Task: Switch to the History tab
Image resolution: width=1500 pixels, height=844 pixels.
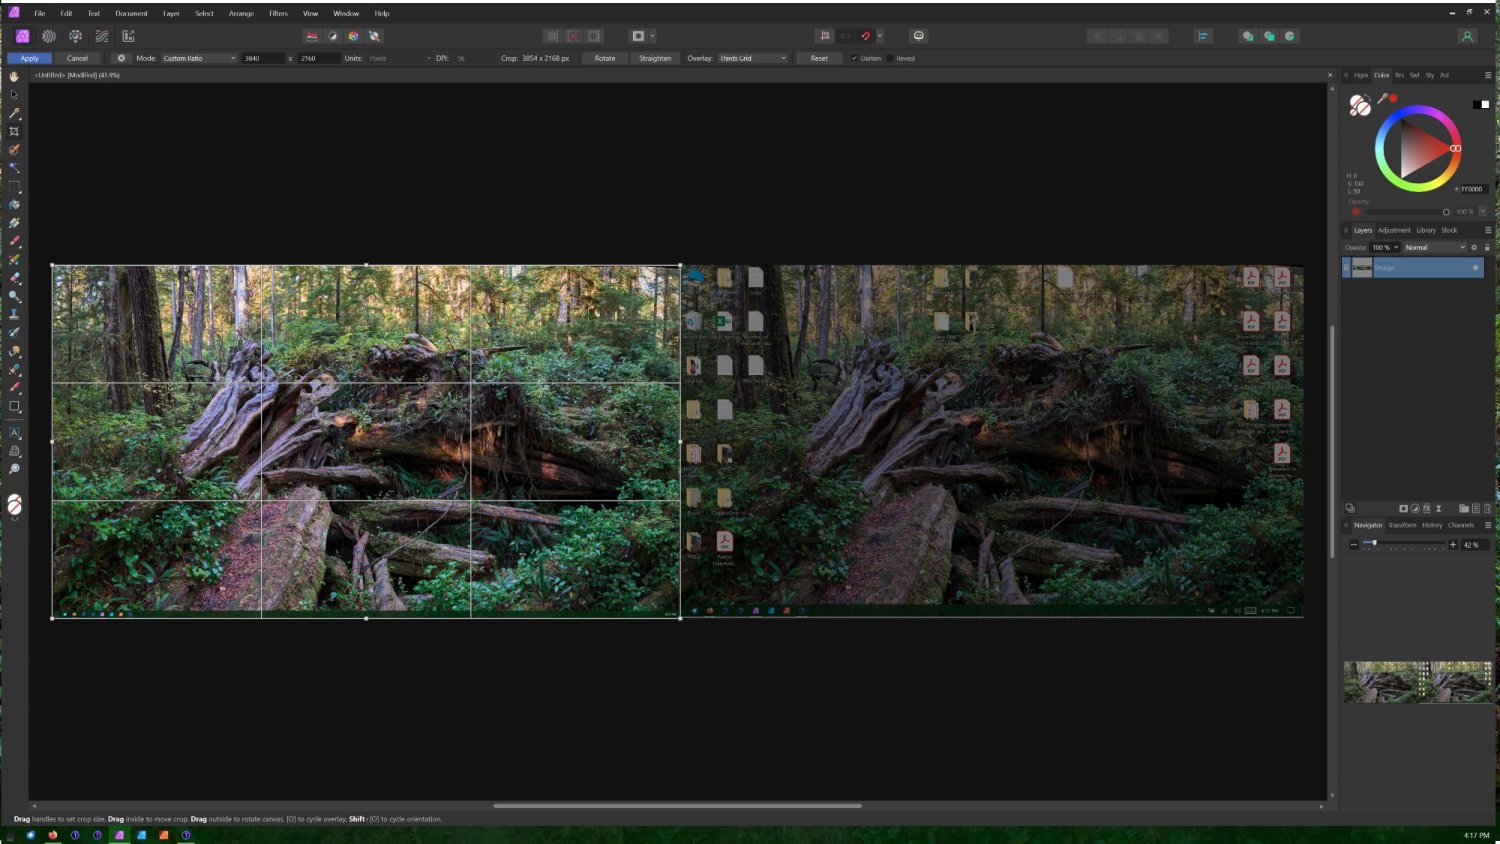Action: pyautogui.click(x=1432, y=525)
